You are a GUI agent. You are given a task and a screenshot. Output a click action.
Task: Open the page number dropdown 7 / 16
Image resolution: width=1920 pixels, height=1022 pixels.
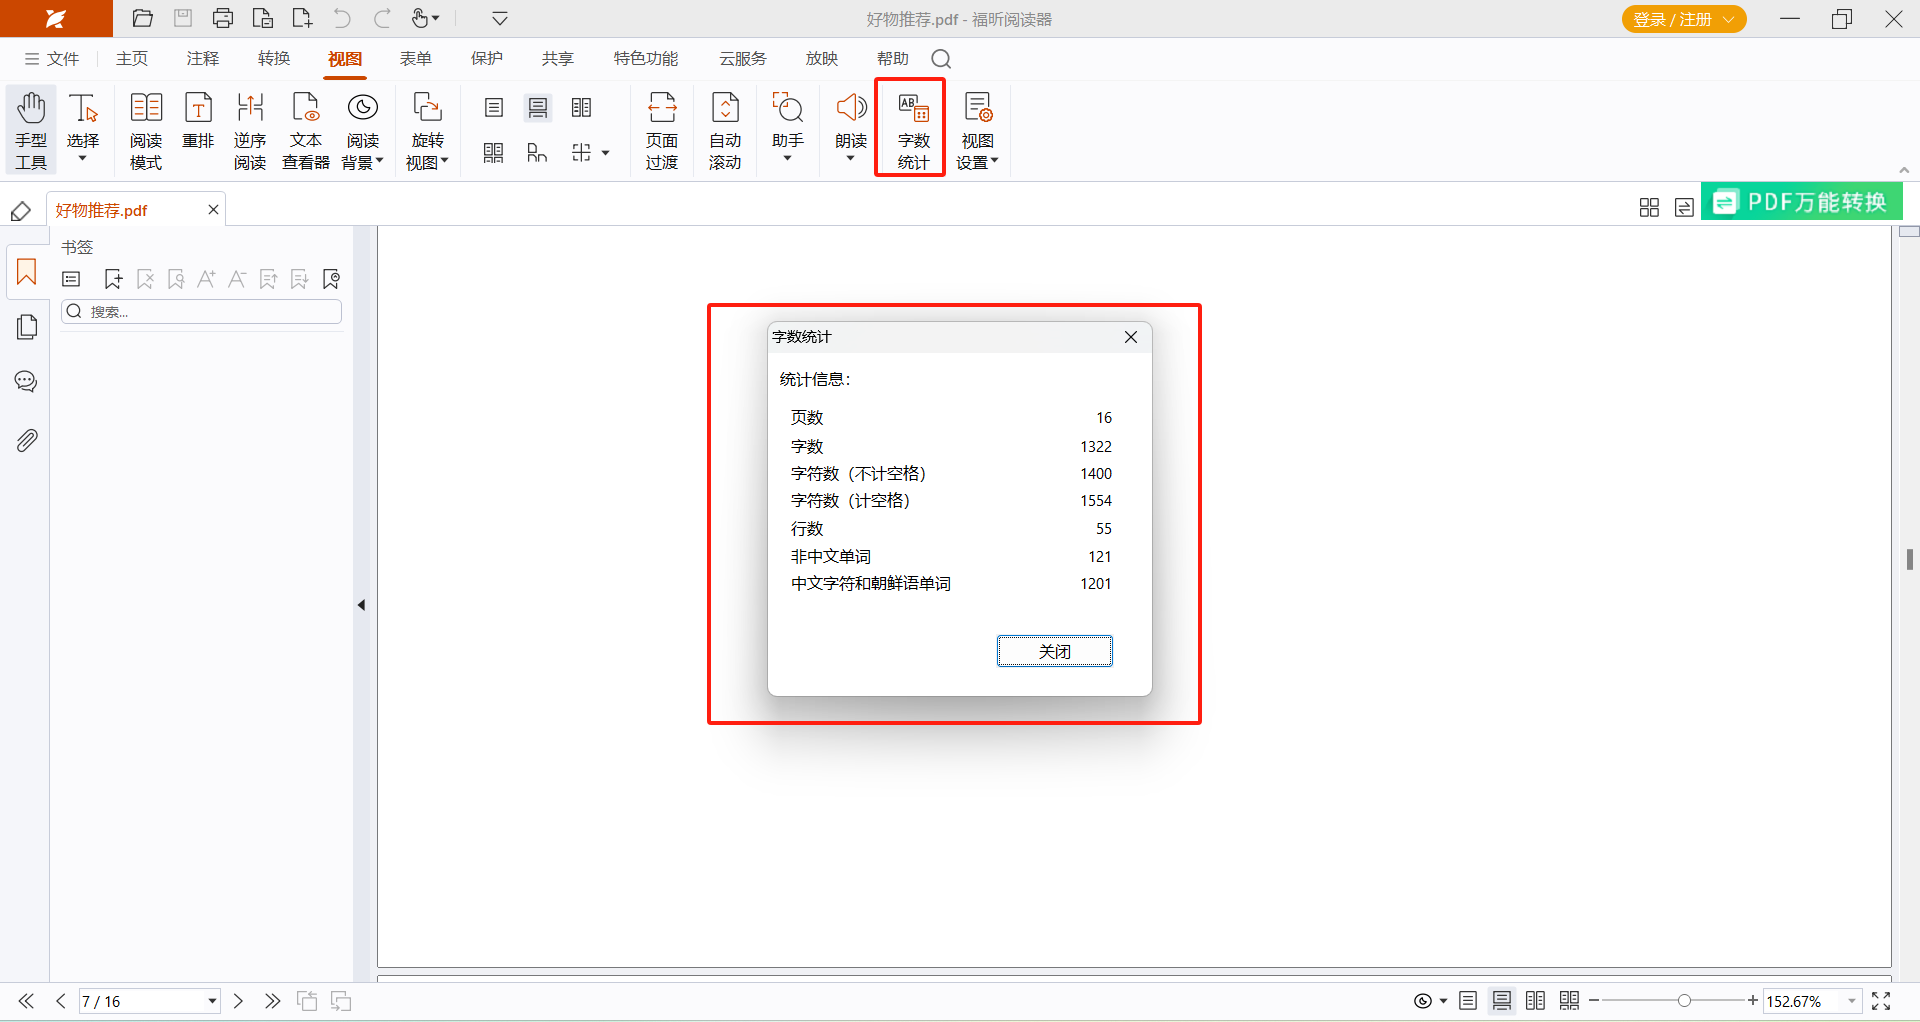tap(212, 1001)
